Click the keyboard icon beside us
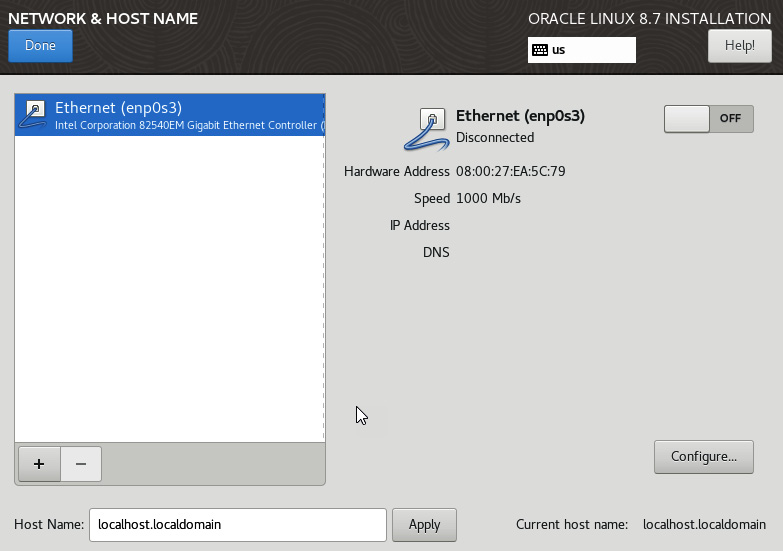Viewport: 783px width, 551px height. pyautogui.click(x=540, y=50)
